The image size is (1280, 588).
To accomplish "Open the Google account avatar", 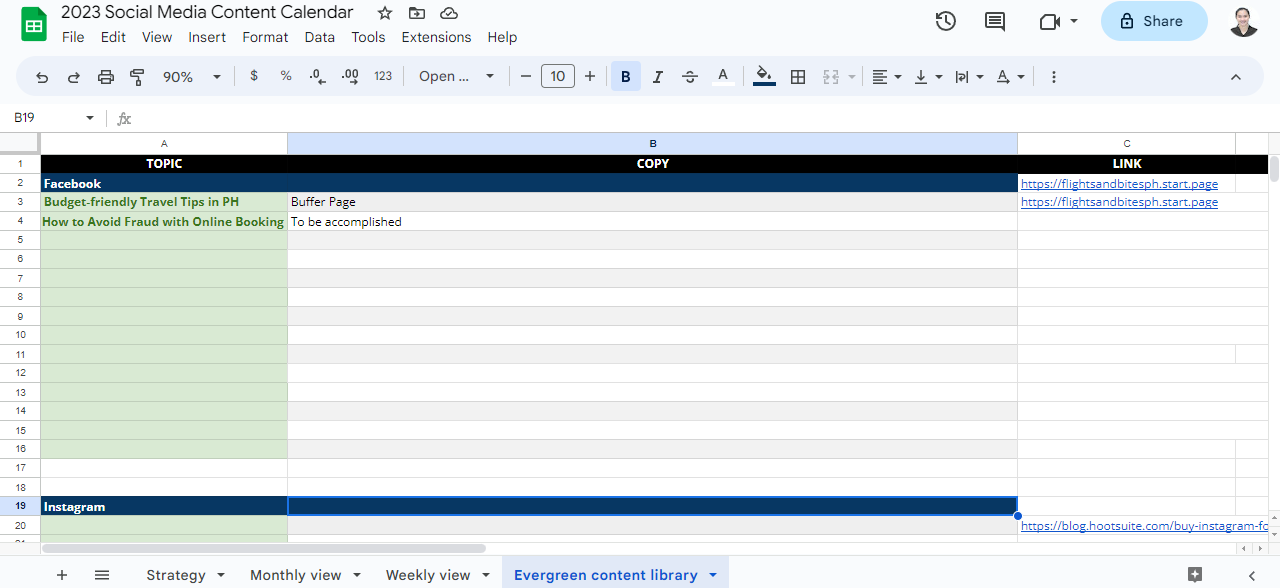I will [1244, 21].
